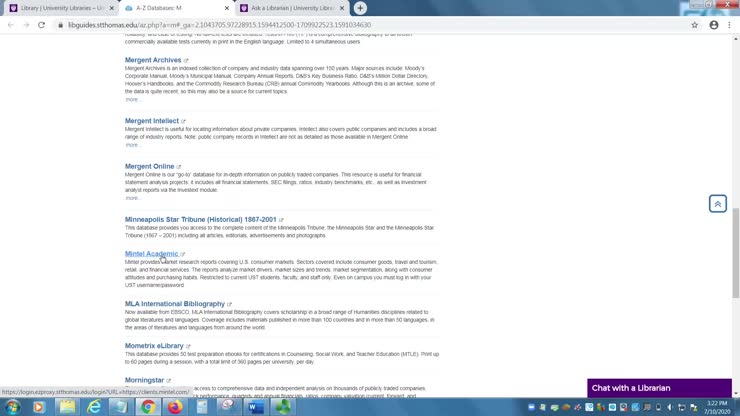Switch to the Library University Libraries tab
Viewport: 740px width, 416px height.
[60, 8]
